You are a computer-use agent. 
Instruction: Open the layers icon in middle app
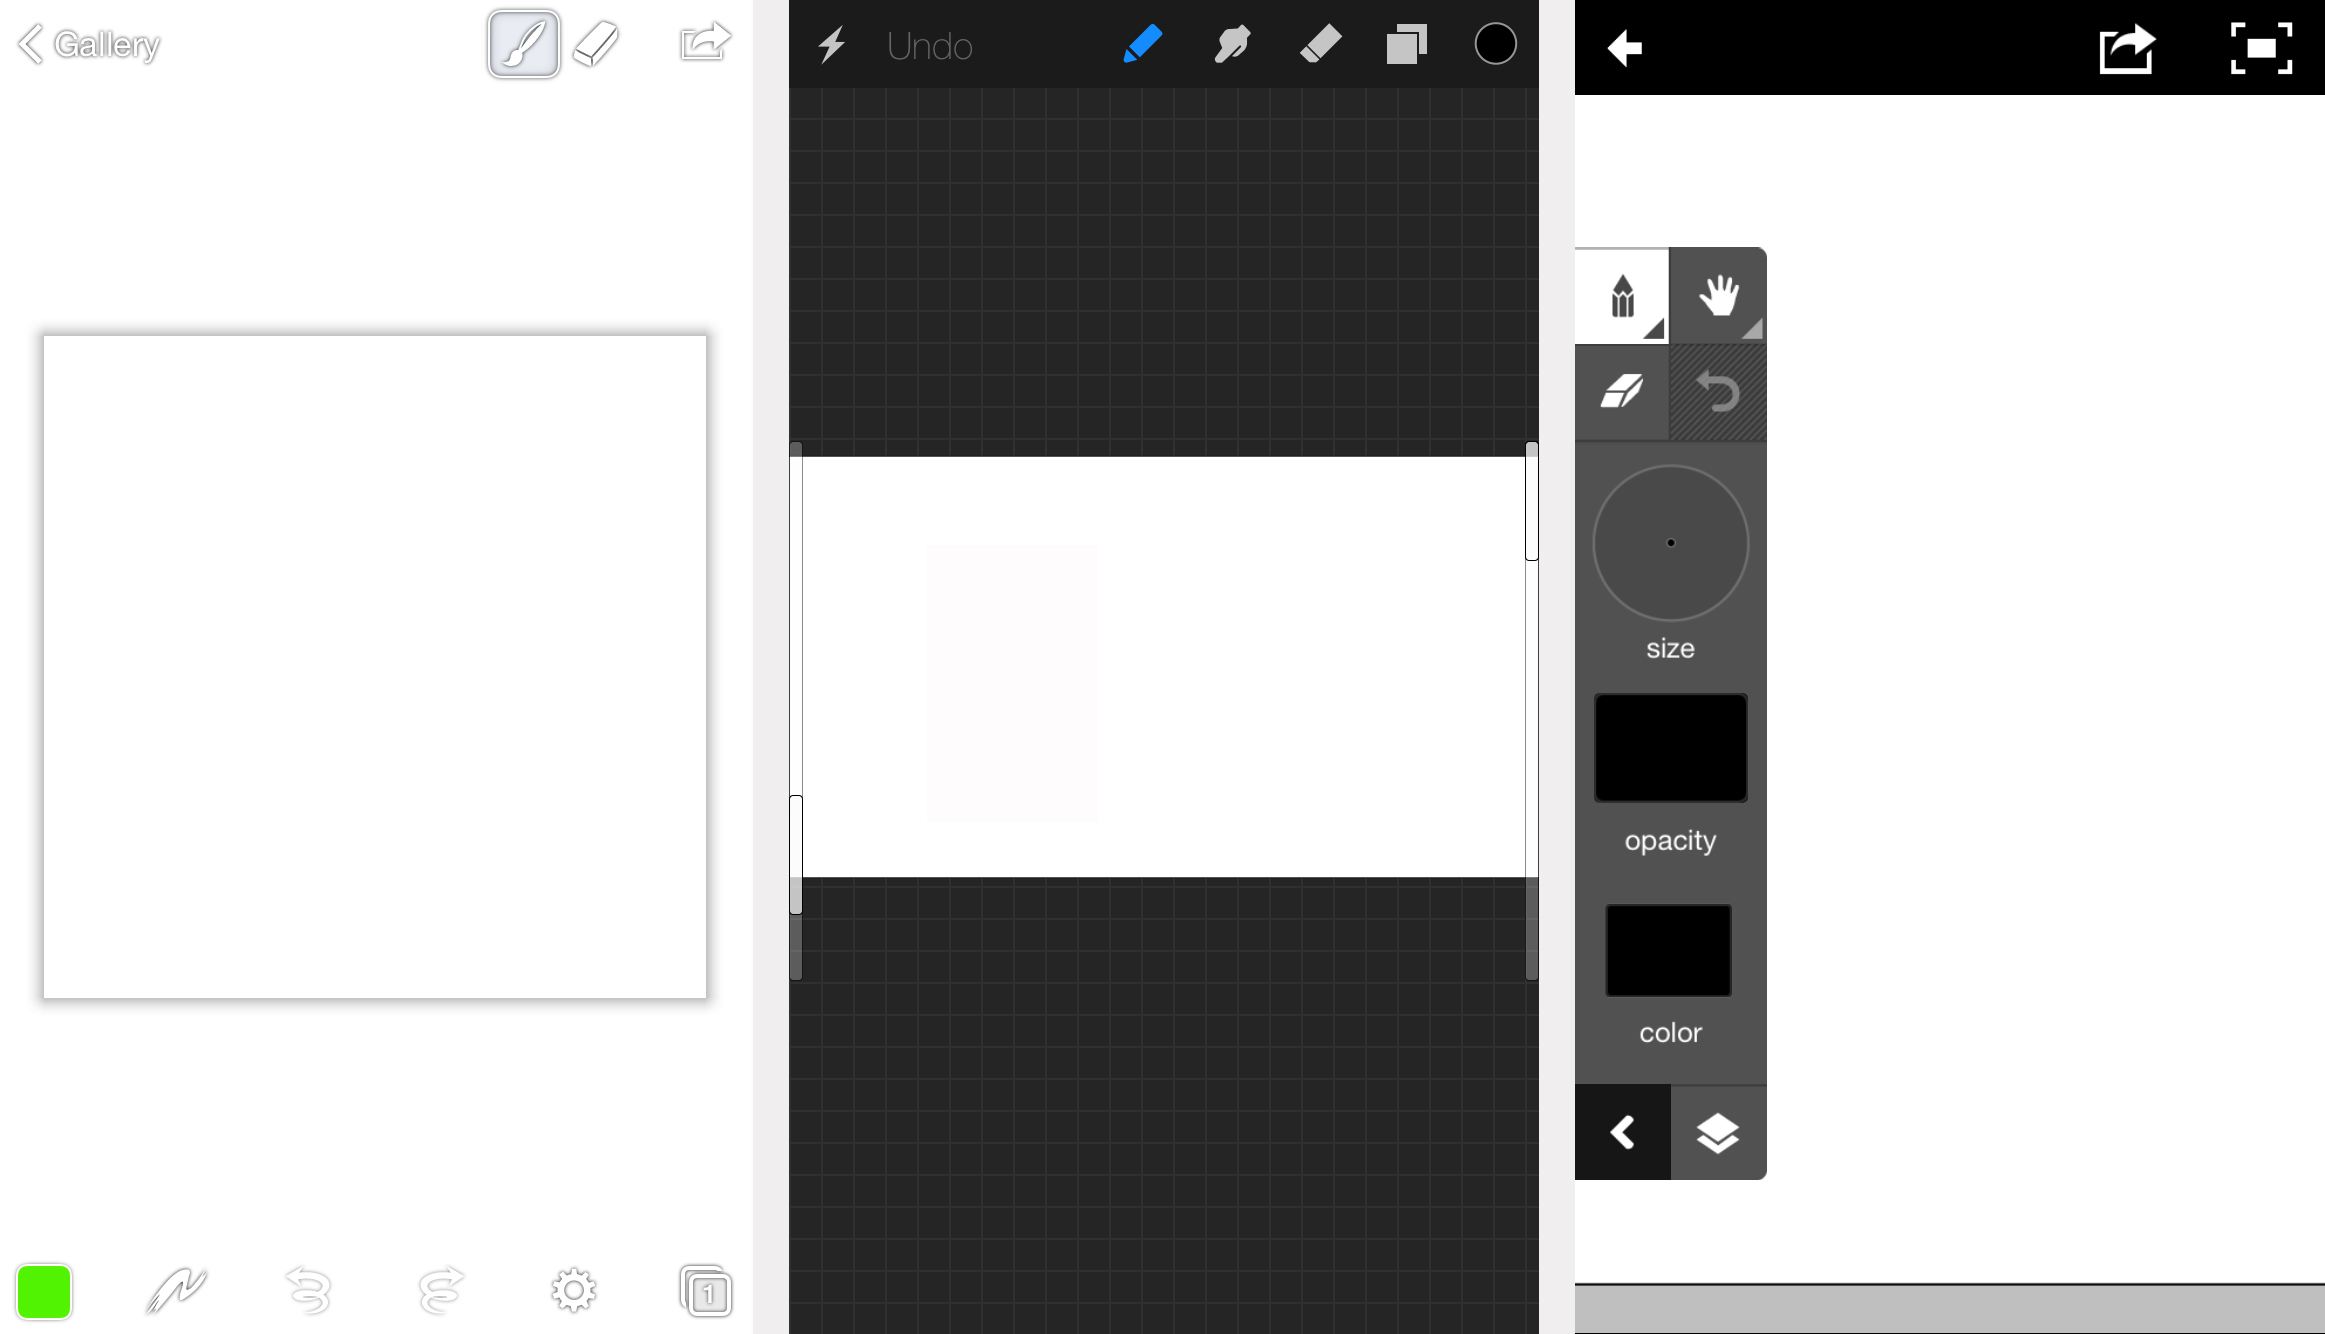coord(1406,44)
